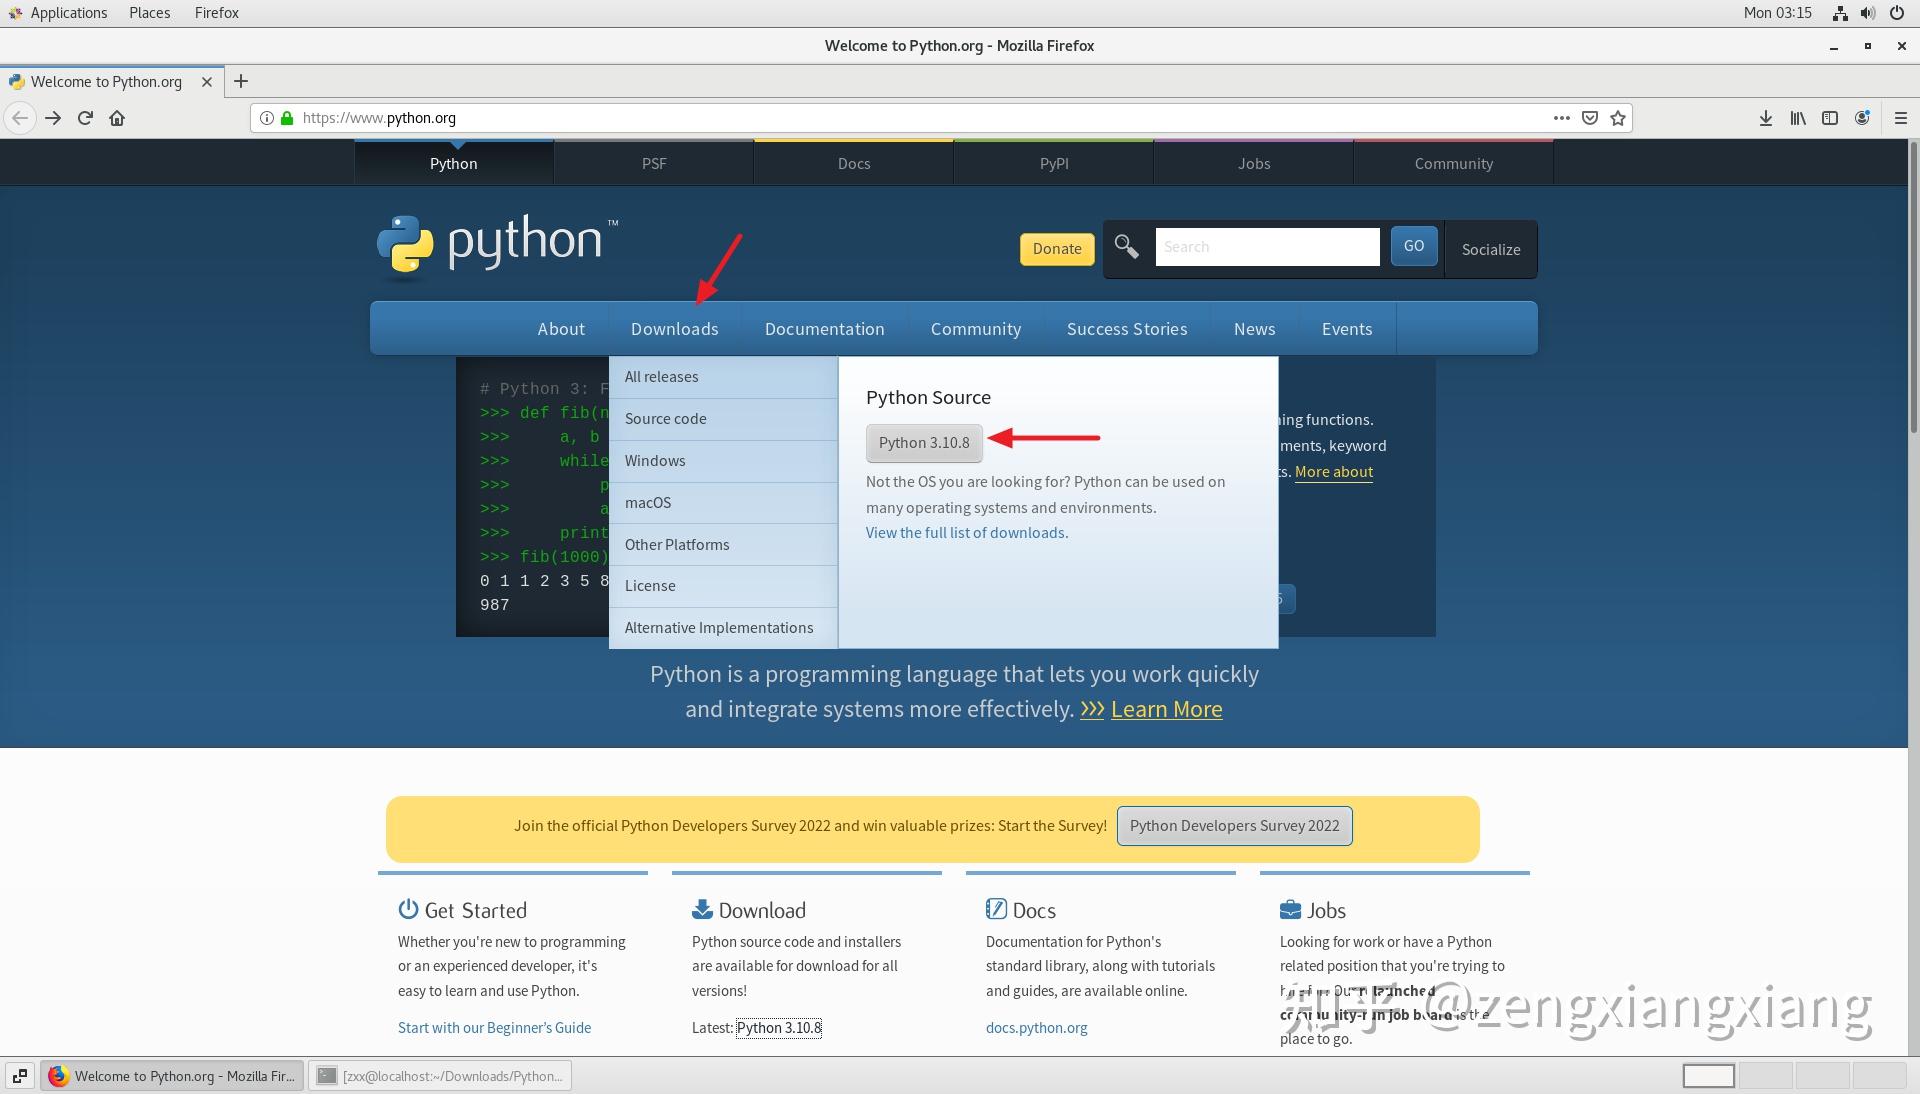Show site information icon in the address bar
The height and width of the screenshot is (1094, 1920).
coord(267,118)
